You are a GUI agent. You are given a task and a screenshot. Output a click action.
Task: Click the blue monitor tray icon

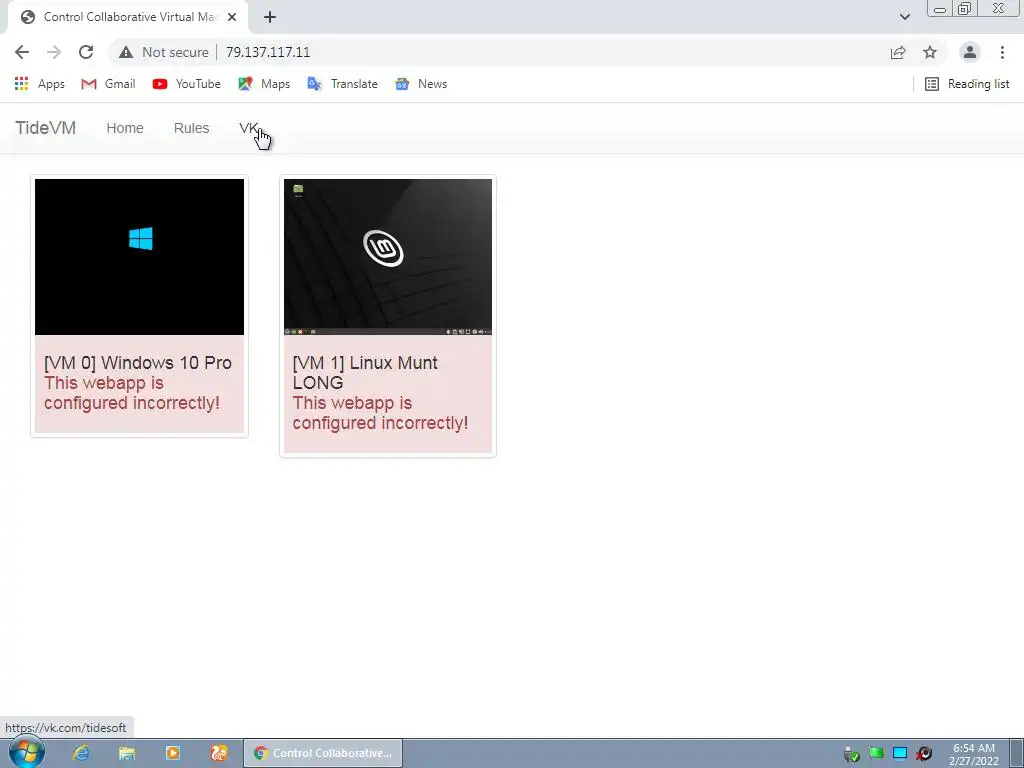[900, 754]
